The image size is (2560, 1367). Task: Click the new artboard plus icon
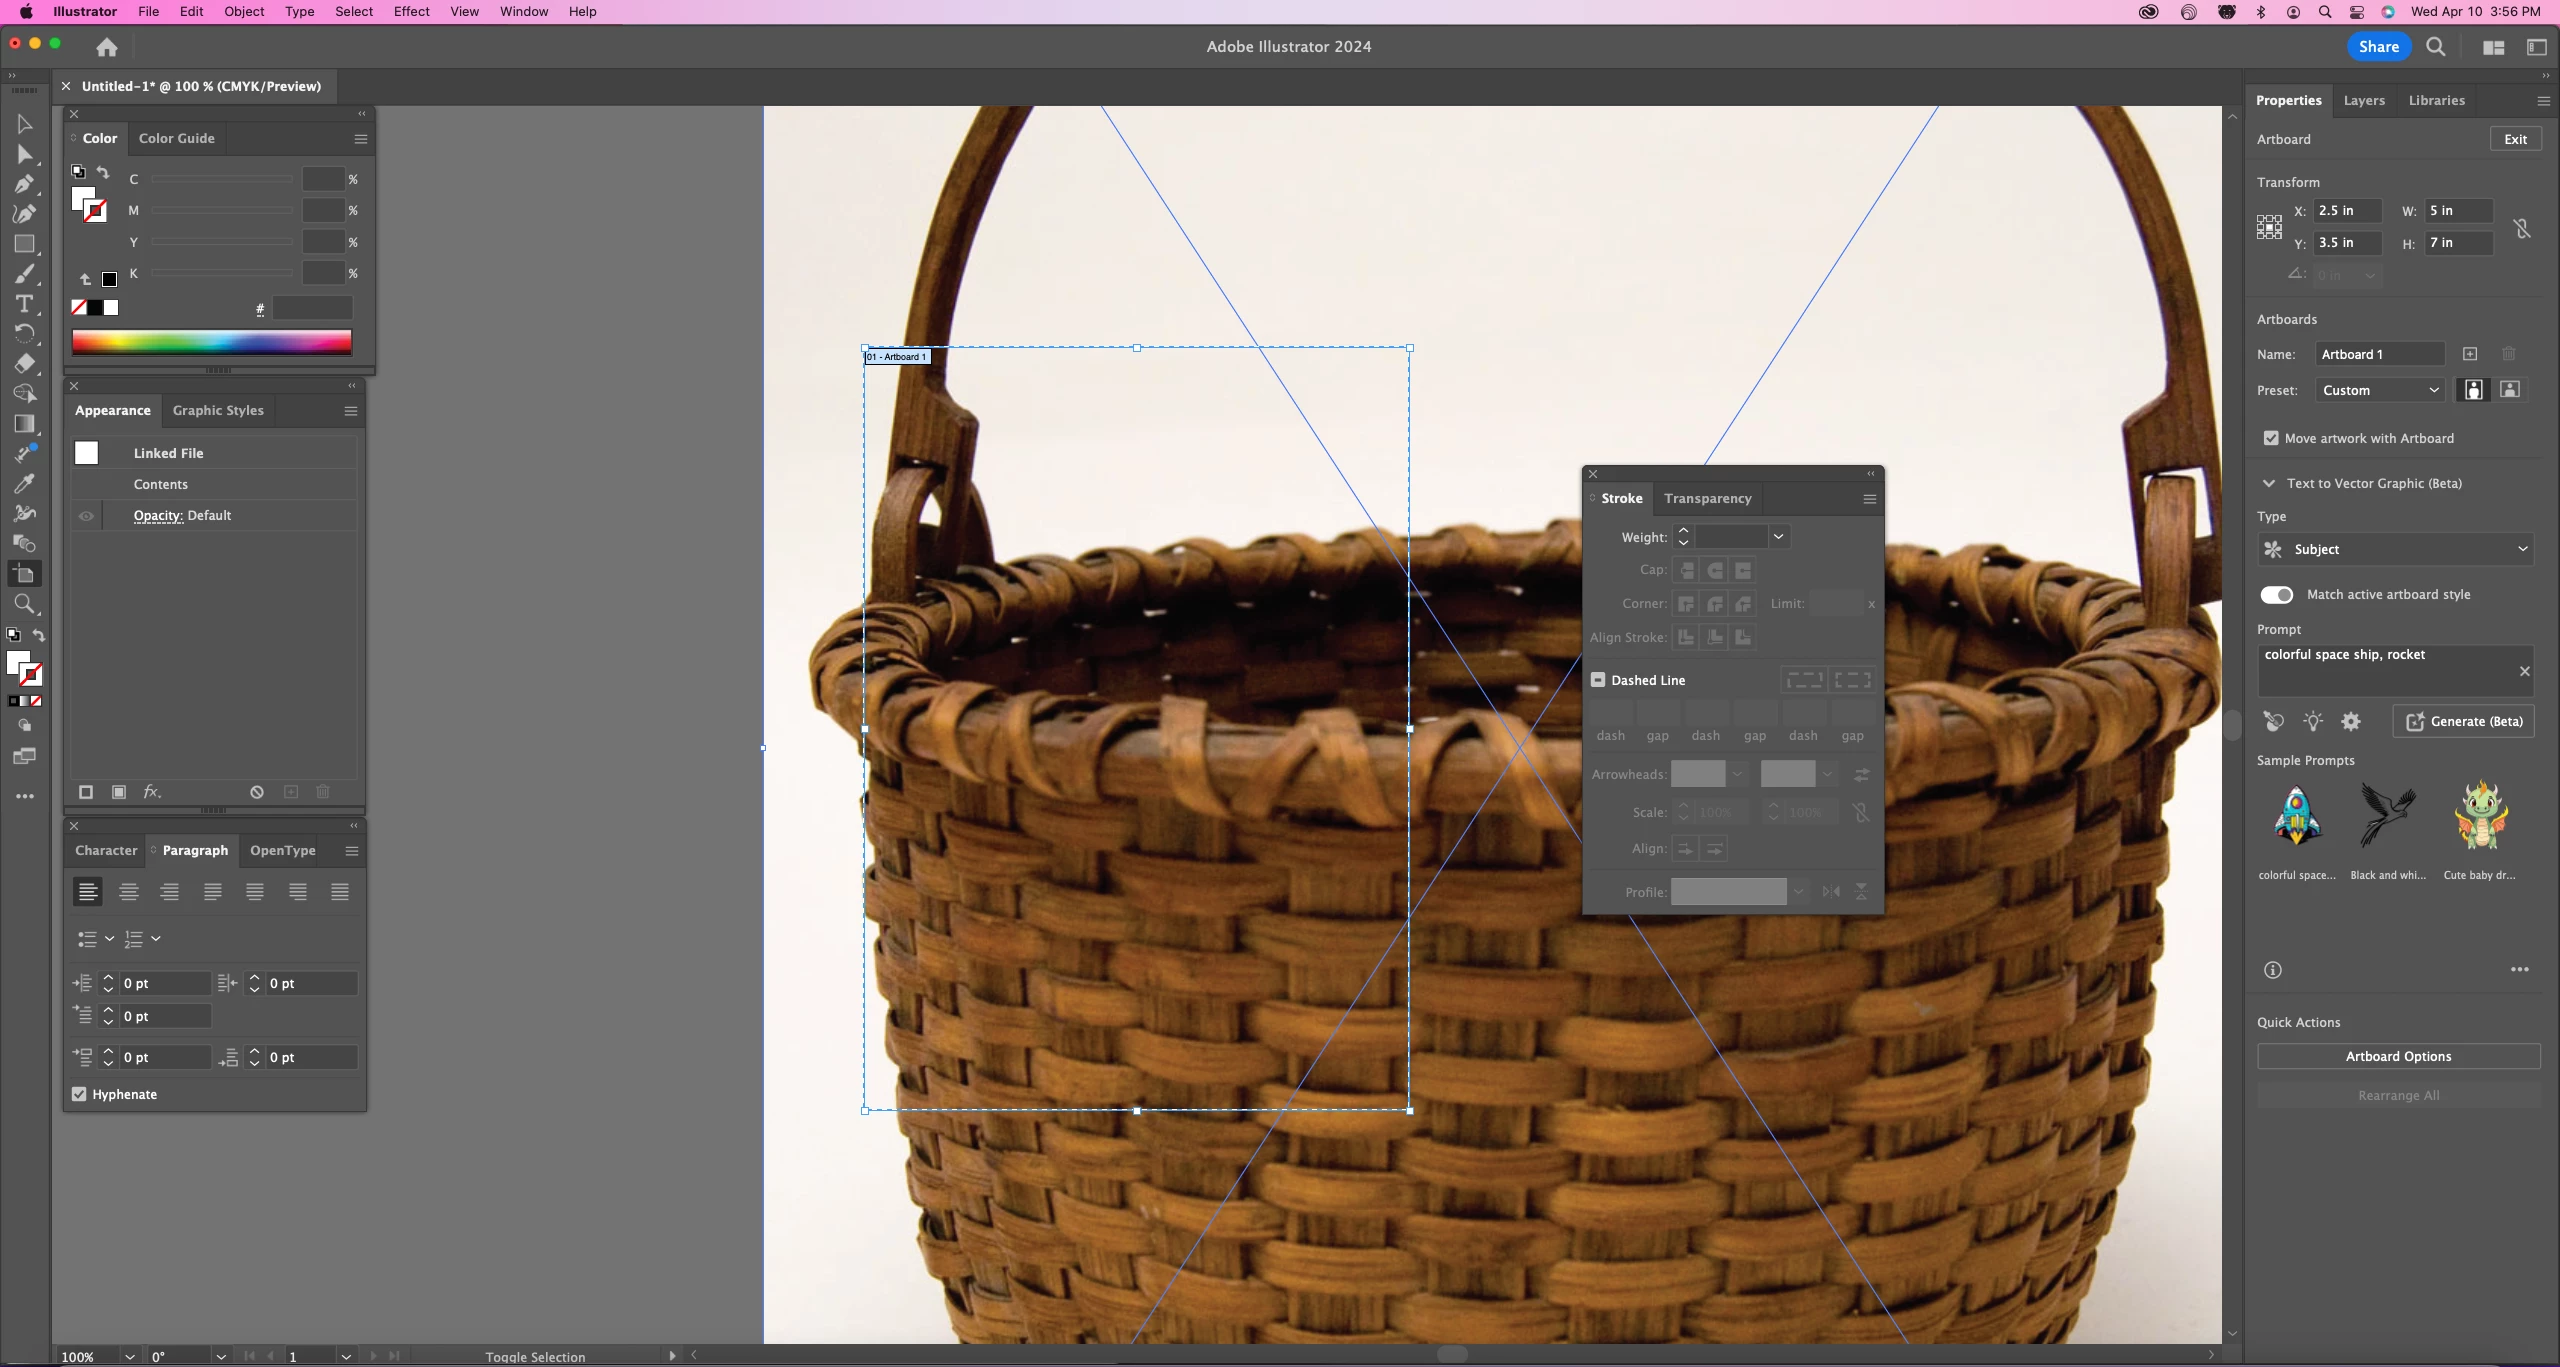coord(2470,354)
